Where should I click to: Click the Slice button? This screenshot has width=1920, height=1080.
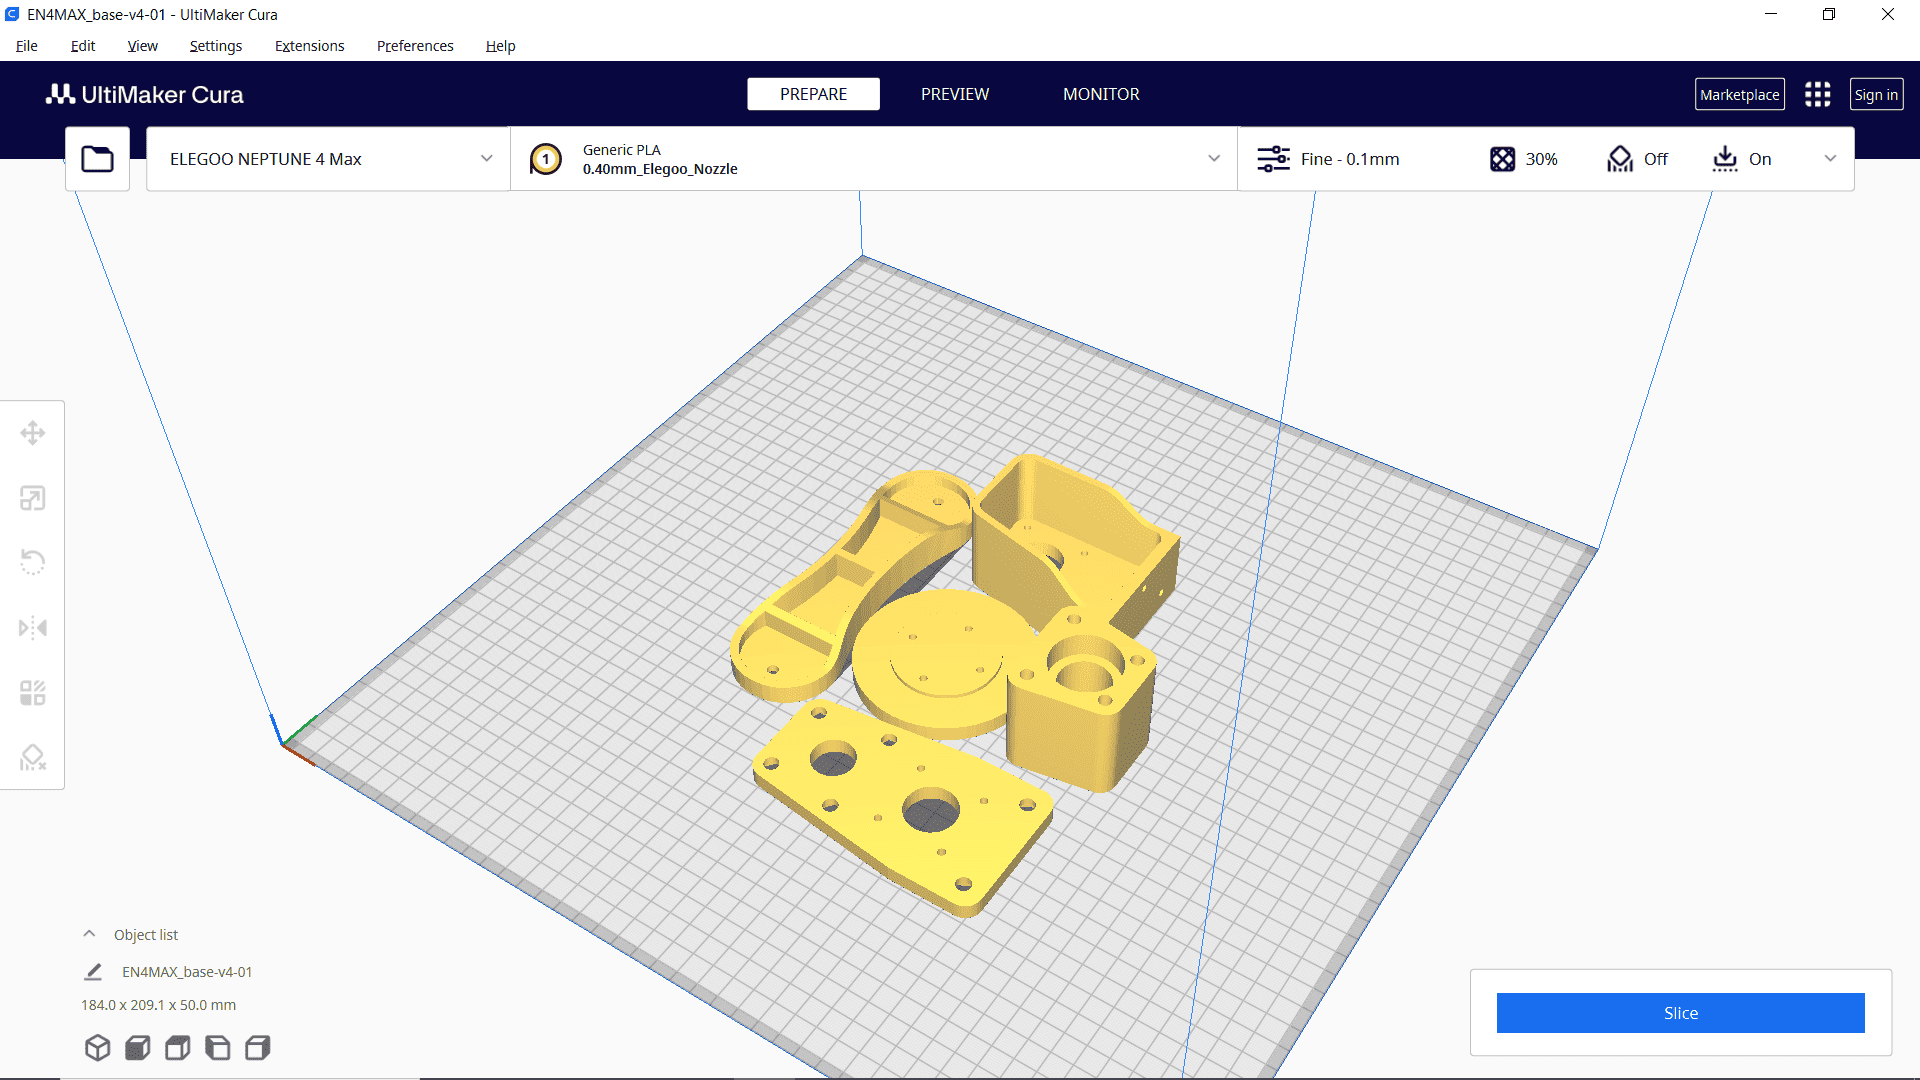tap(1680, 1013)
